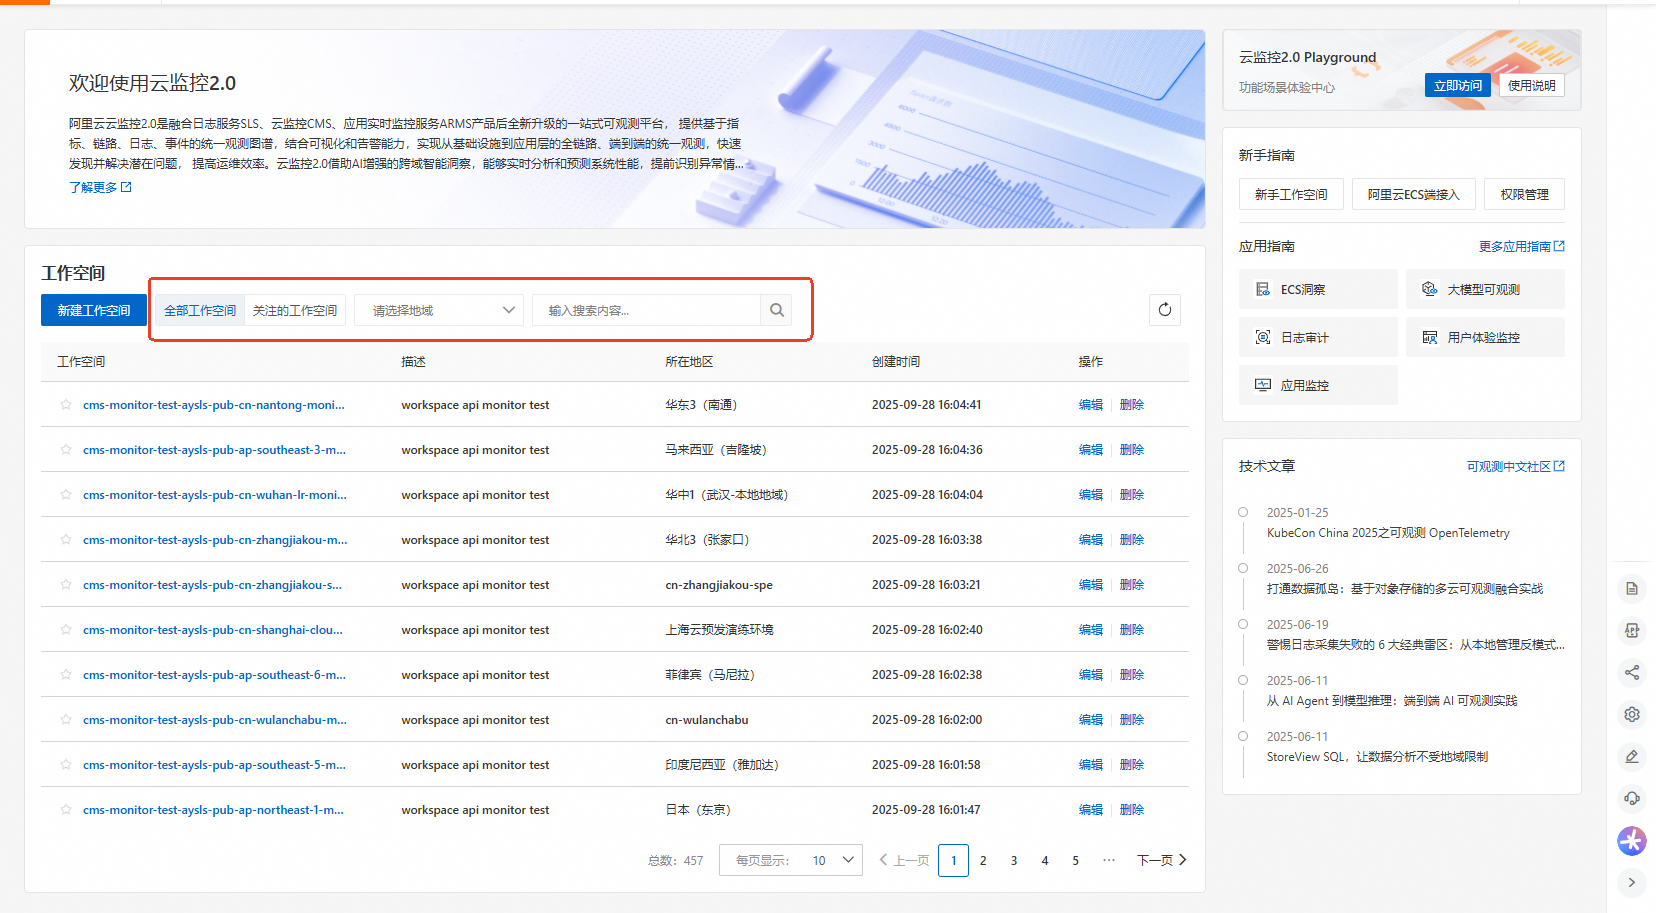Click the ECS洞察 icon
The image size is (1656, 913).
(1262, 289)
